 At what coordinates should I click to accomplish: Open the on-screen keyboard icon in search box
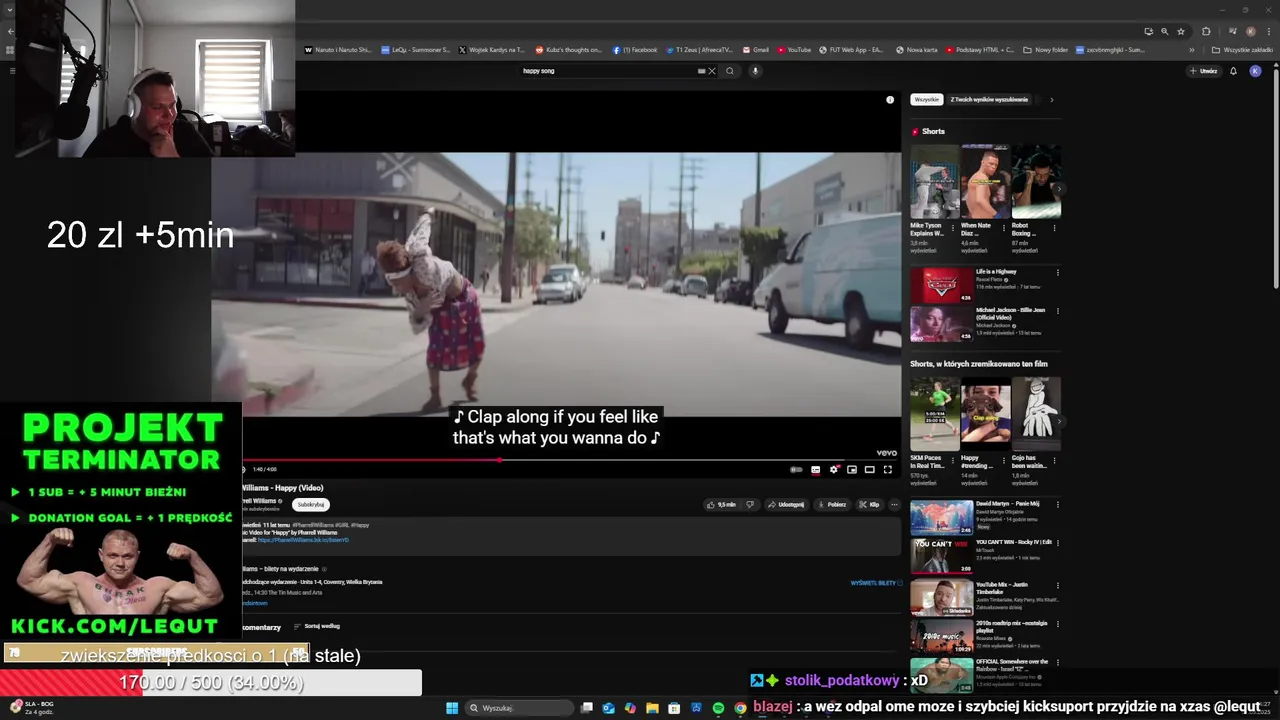[701, 71]
